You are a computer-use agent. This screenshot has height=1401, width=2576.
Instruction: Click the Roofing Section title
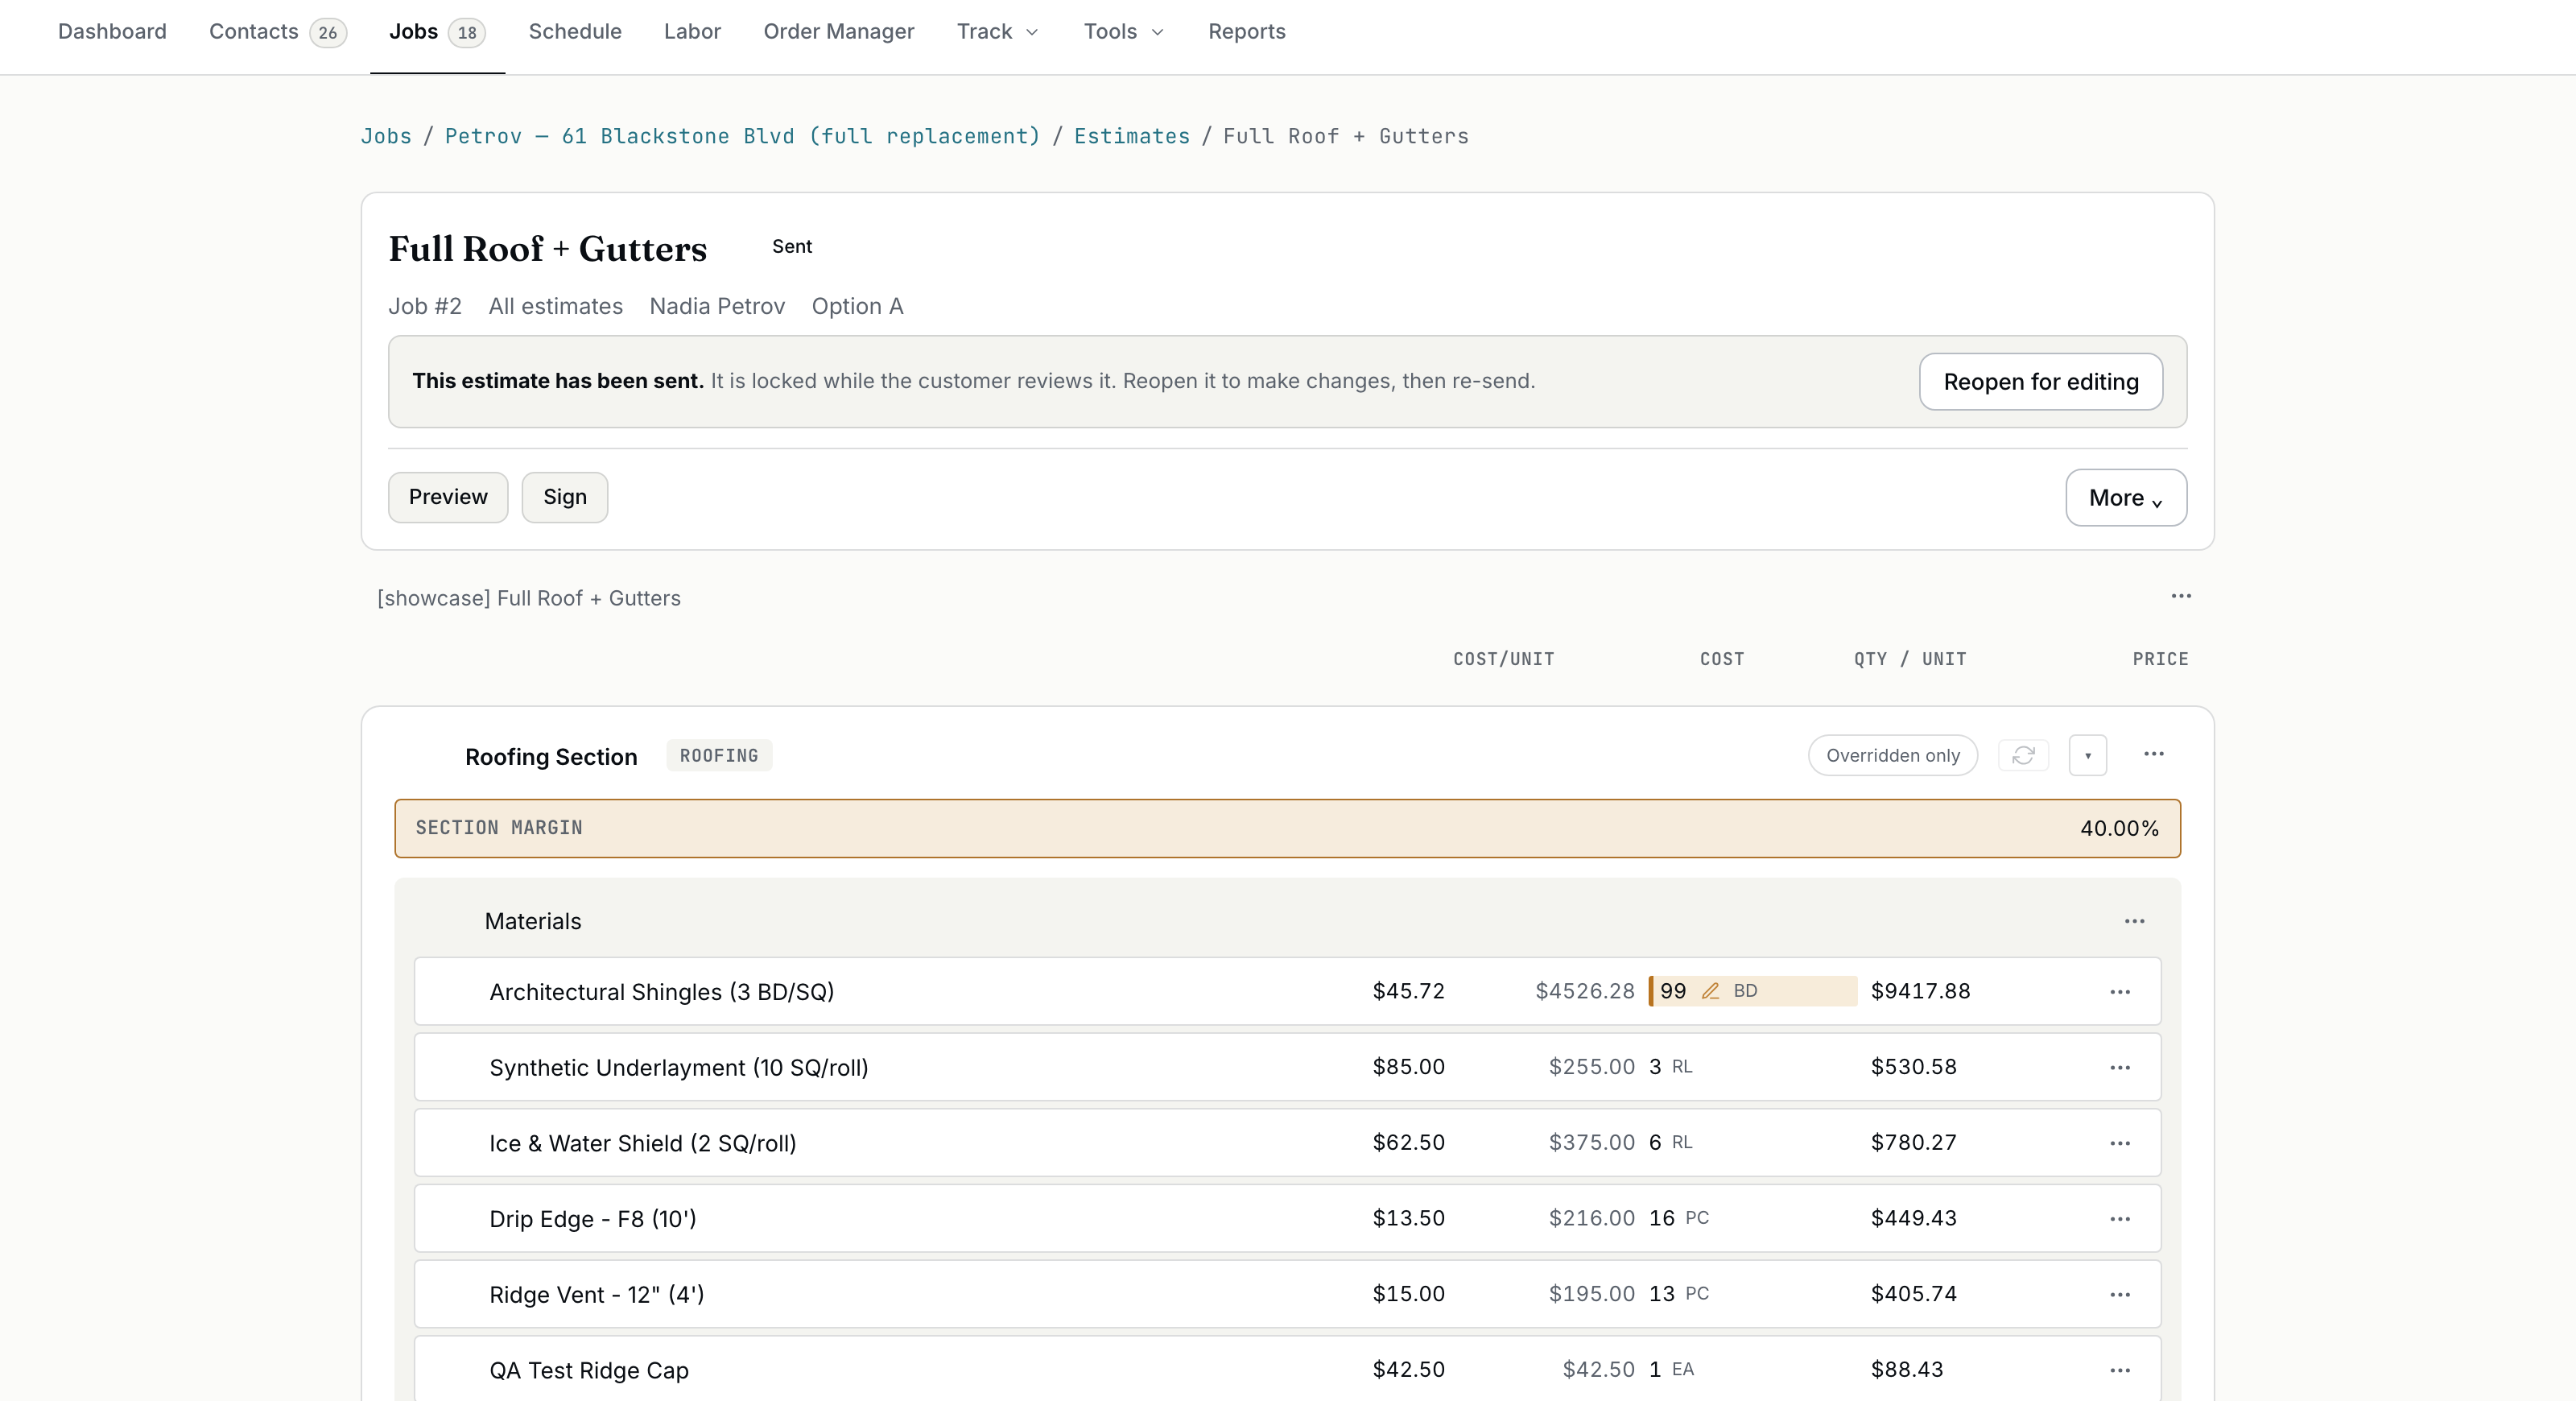click(x=551, y=757)
